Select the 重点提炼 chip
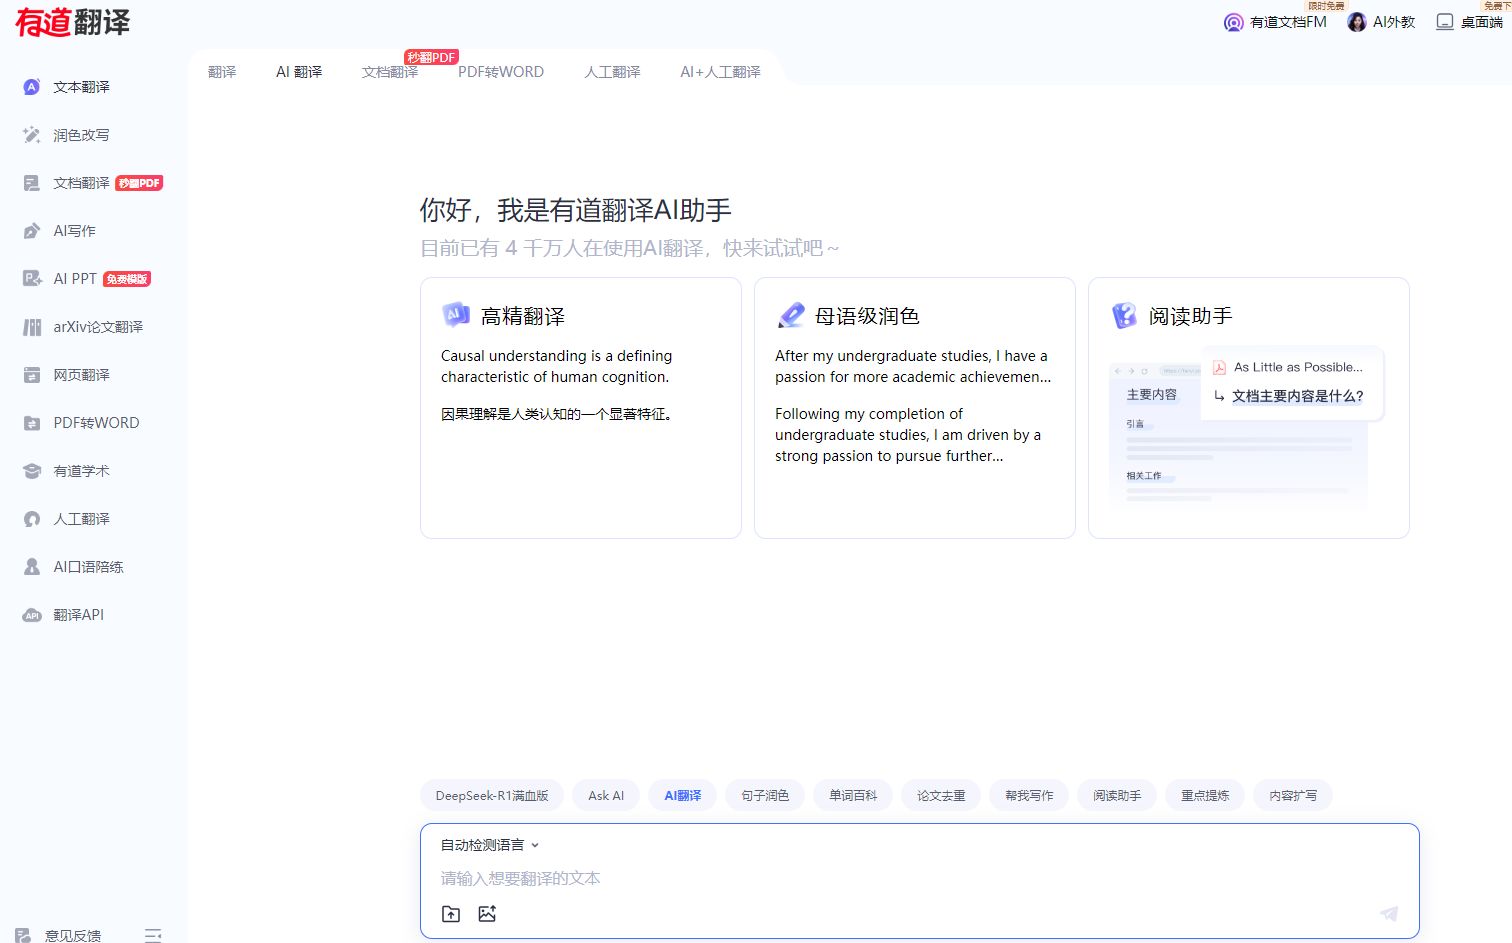 coord(1205,796)
